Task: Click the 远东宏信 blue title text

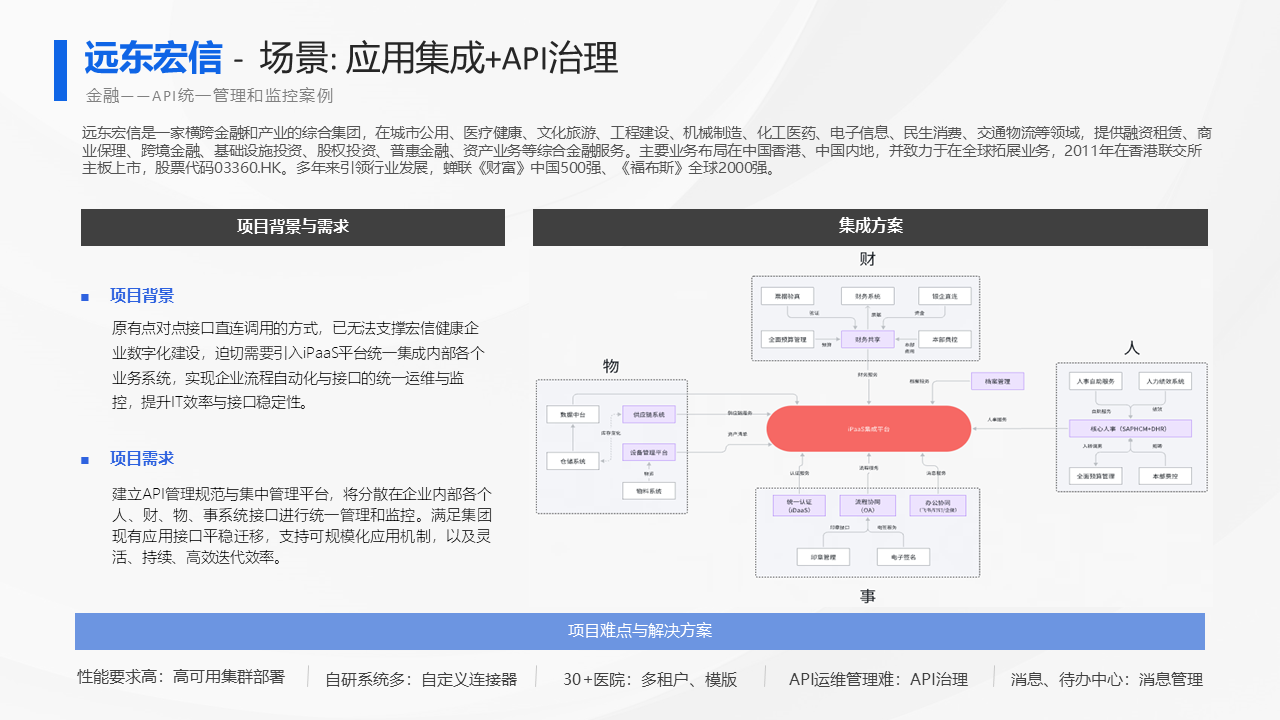Action: [153, 59]
